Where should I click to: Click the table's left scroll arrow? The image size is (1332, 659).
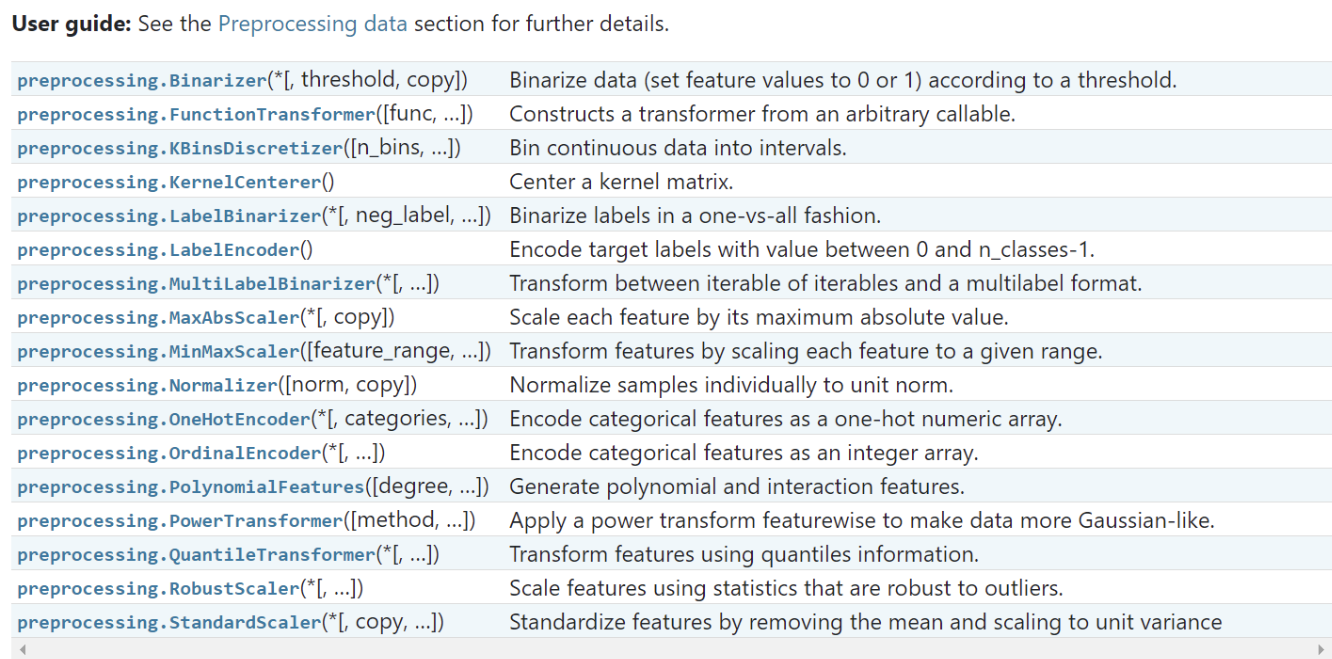20,649
